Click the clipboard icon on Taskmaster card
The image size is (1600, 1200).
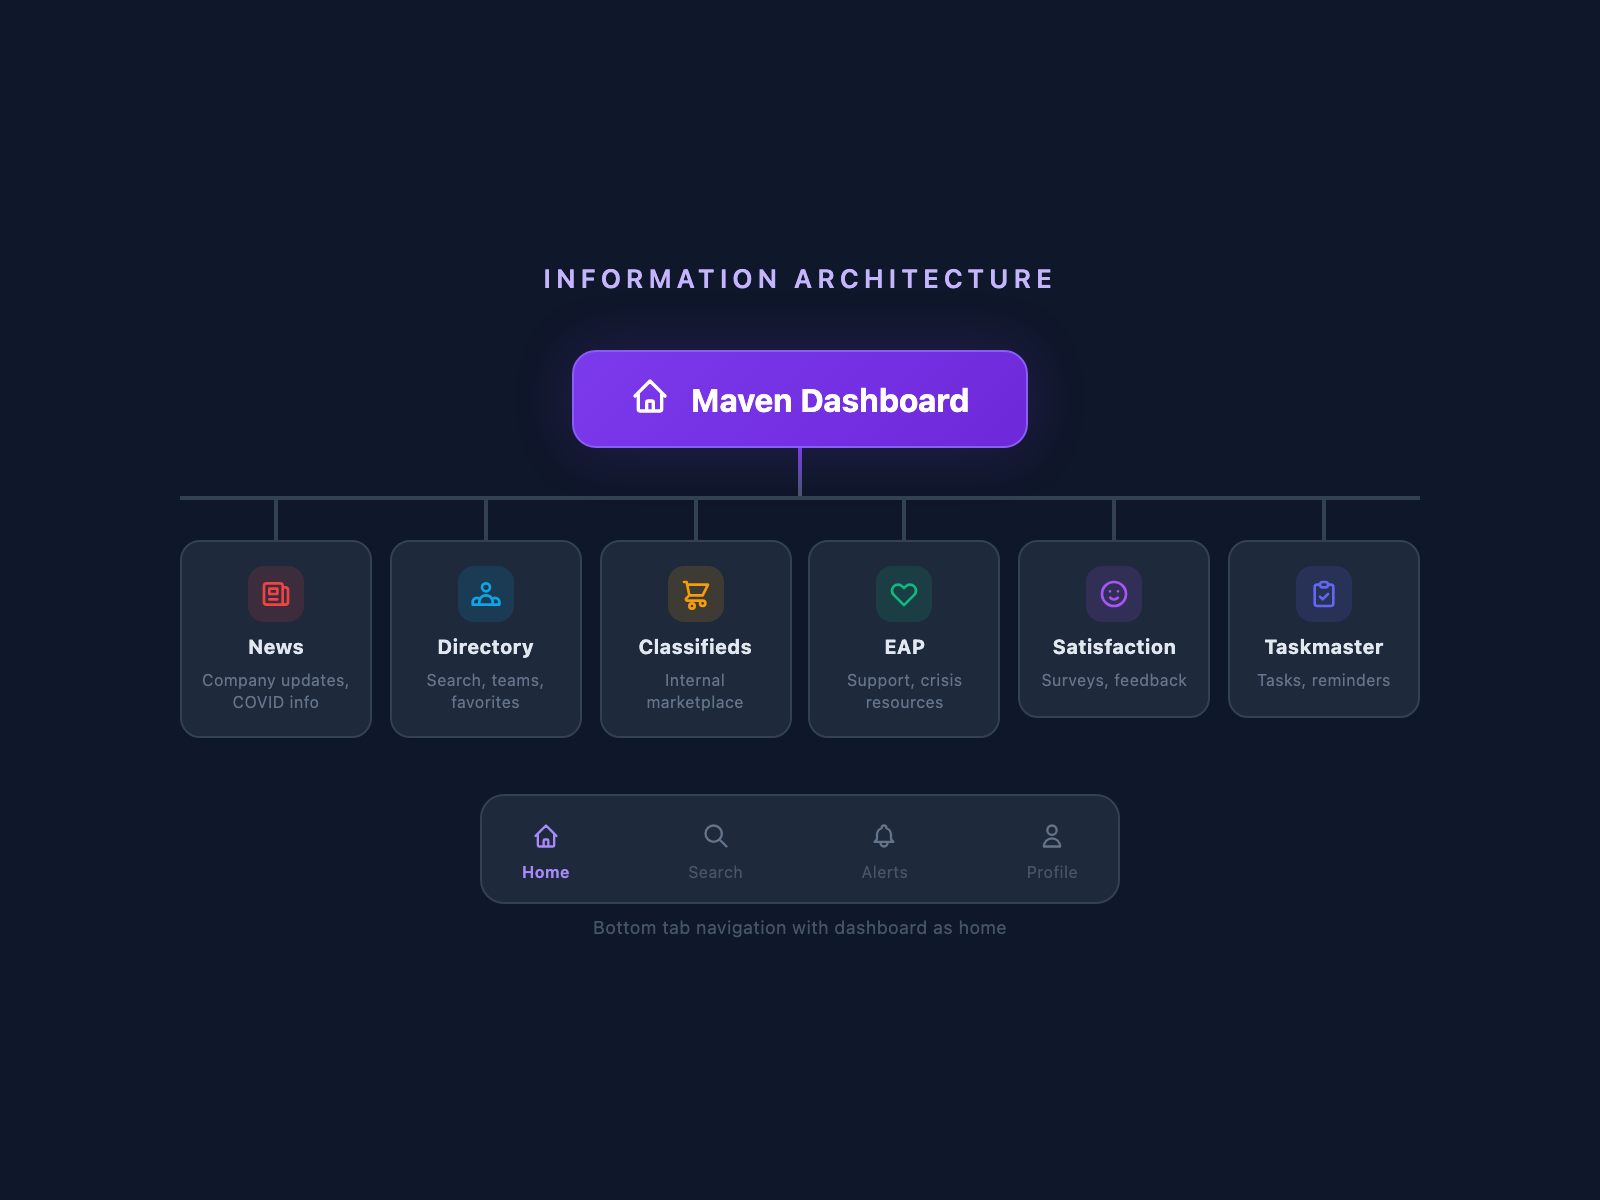pos(1324,594)
